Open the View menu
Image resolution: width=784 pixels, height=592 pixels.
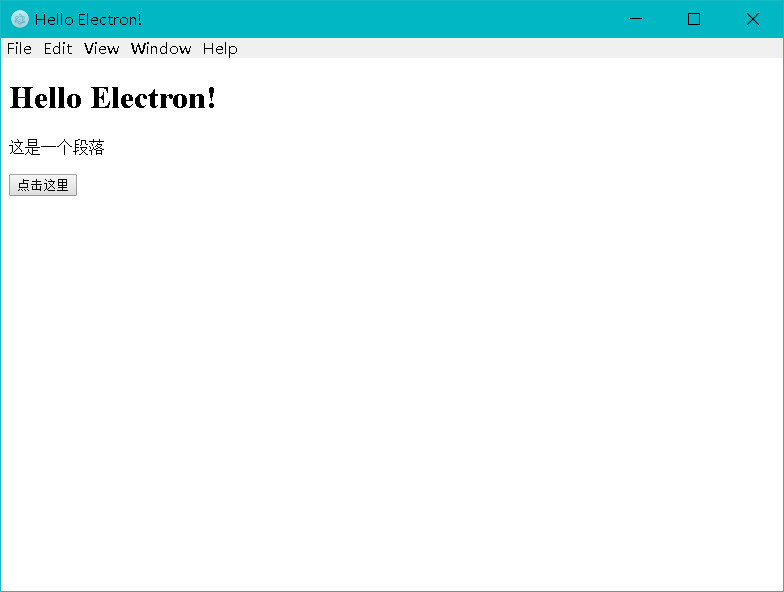pyautogui.click(x=102, y=48)
